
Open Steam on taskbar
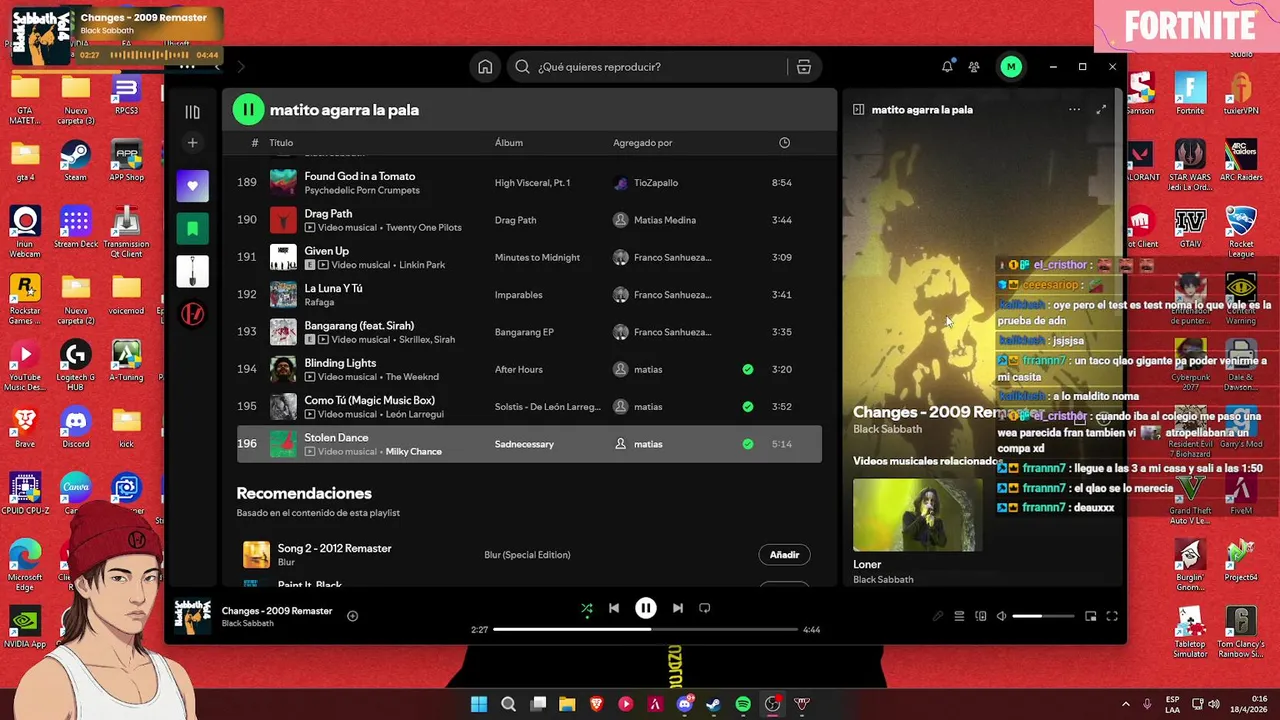[x=713, y=704]
